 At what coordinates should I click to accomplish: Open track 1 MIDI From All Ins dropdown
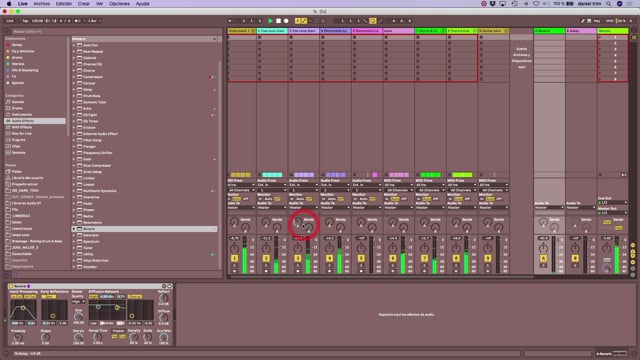(241, 185)
